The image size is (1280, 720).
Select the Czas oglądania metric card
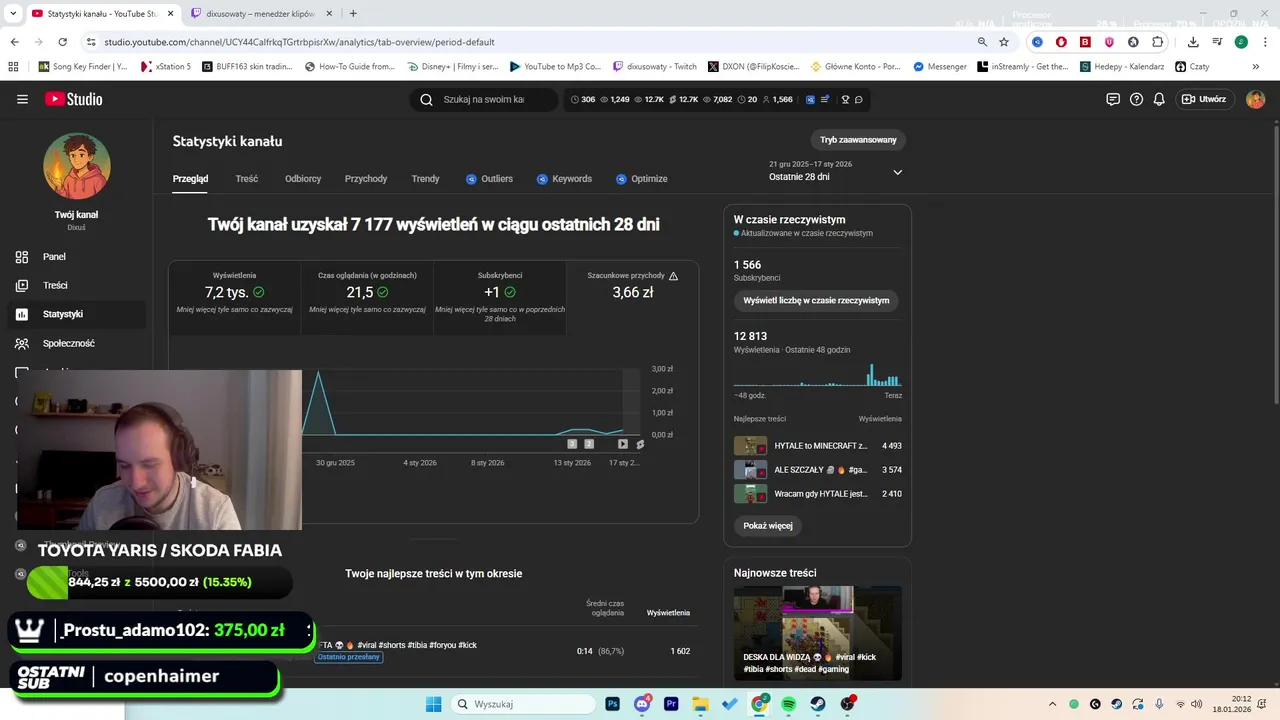point(367,297)
